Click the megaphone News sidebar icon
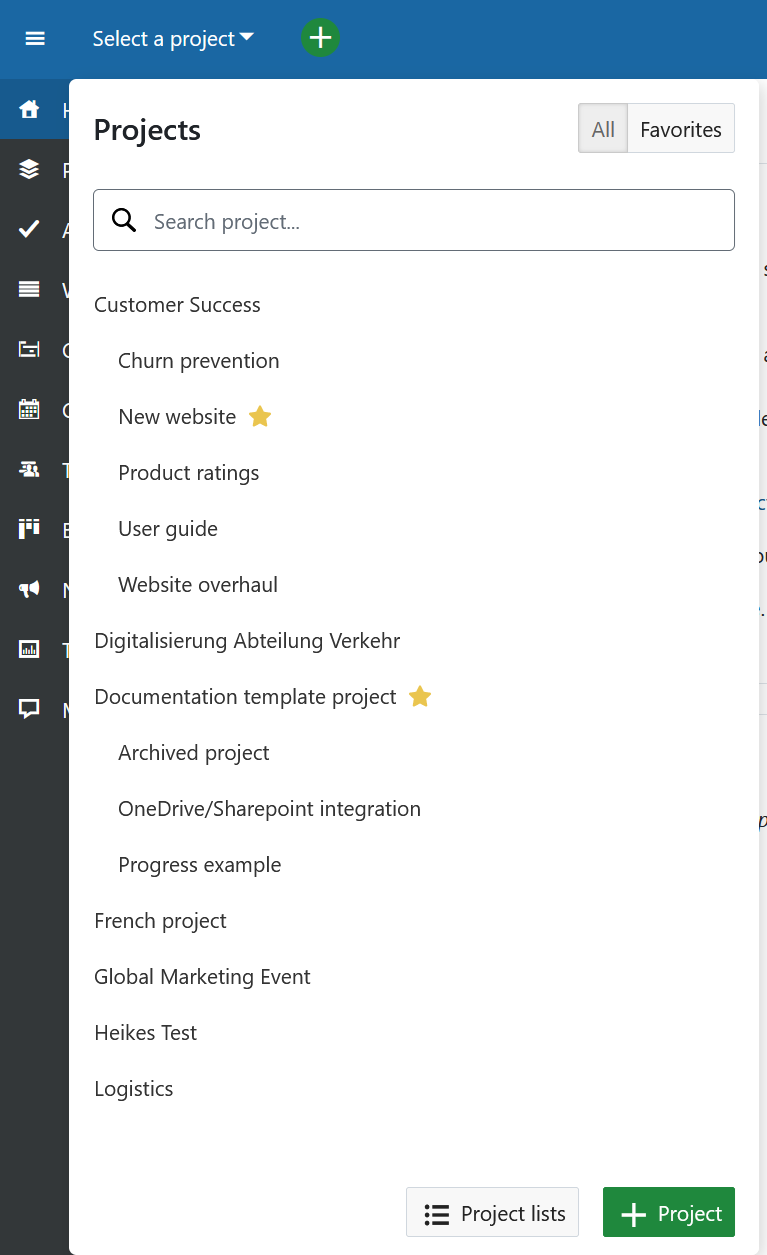This screenshot has width=767, height=1255. (30, 590)
